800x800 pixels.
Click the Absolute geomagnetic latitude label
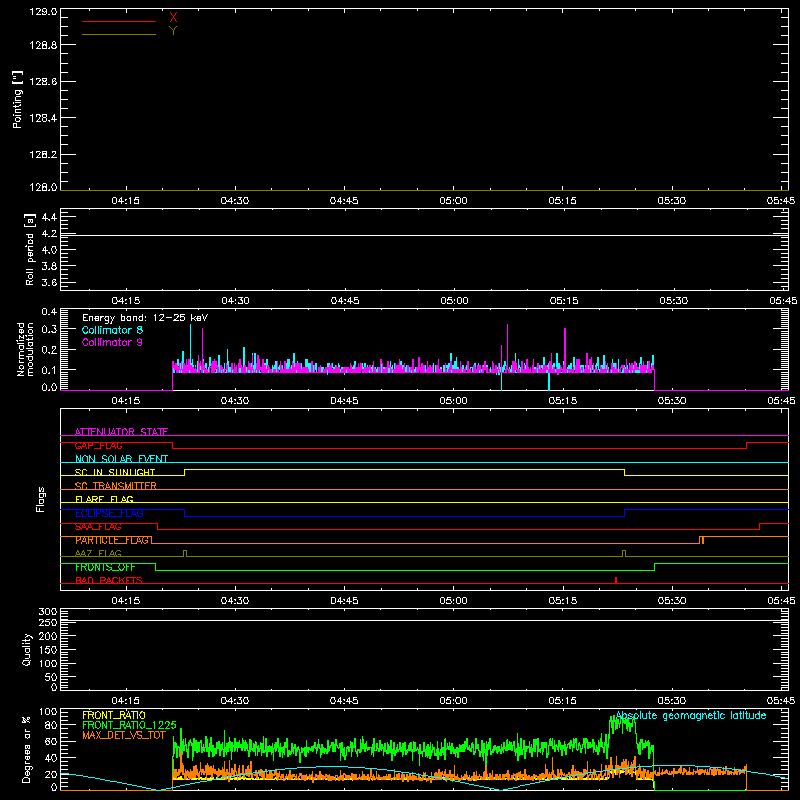[x=691, y=715]
